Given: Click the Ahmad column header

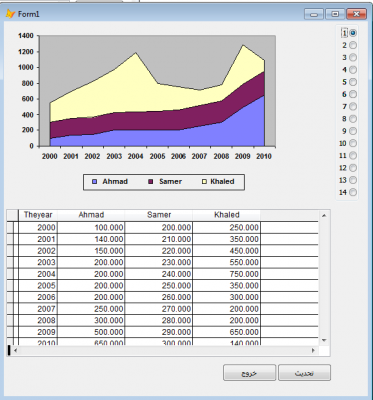Looking at the screenshot, I should pyautogui.click(x=91, y=215).
